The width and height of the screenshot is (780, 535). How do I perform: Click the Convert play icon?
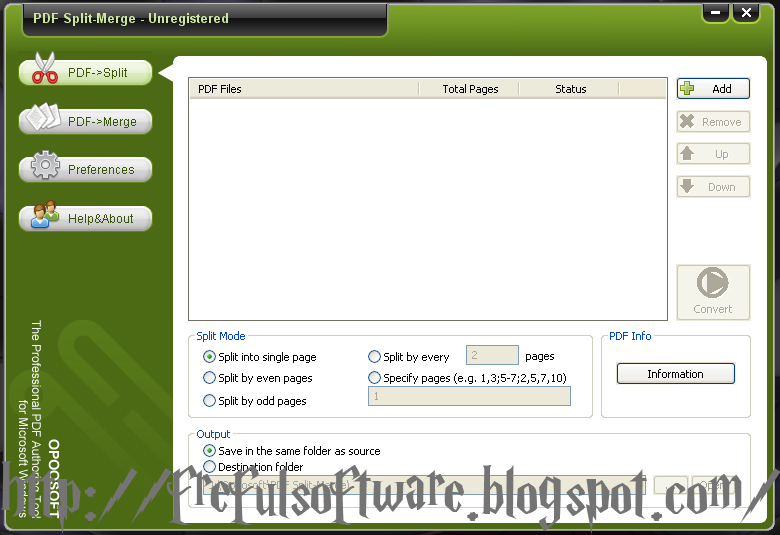tap(712, 283)
